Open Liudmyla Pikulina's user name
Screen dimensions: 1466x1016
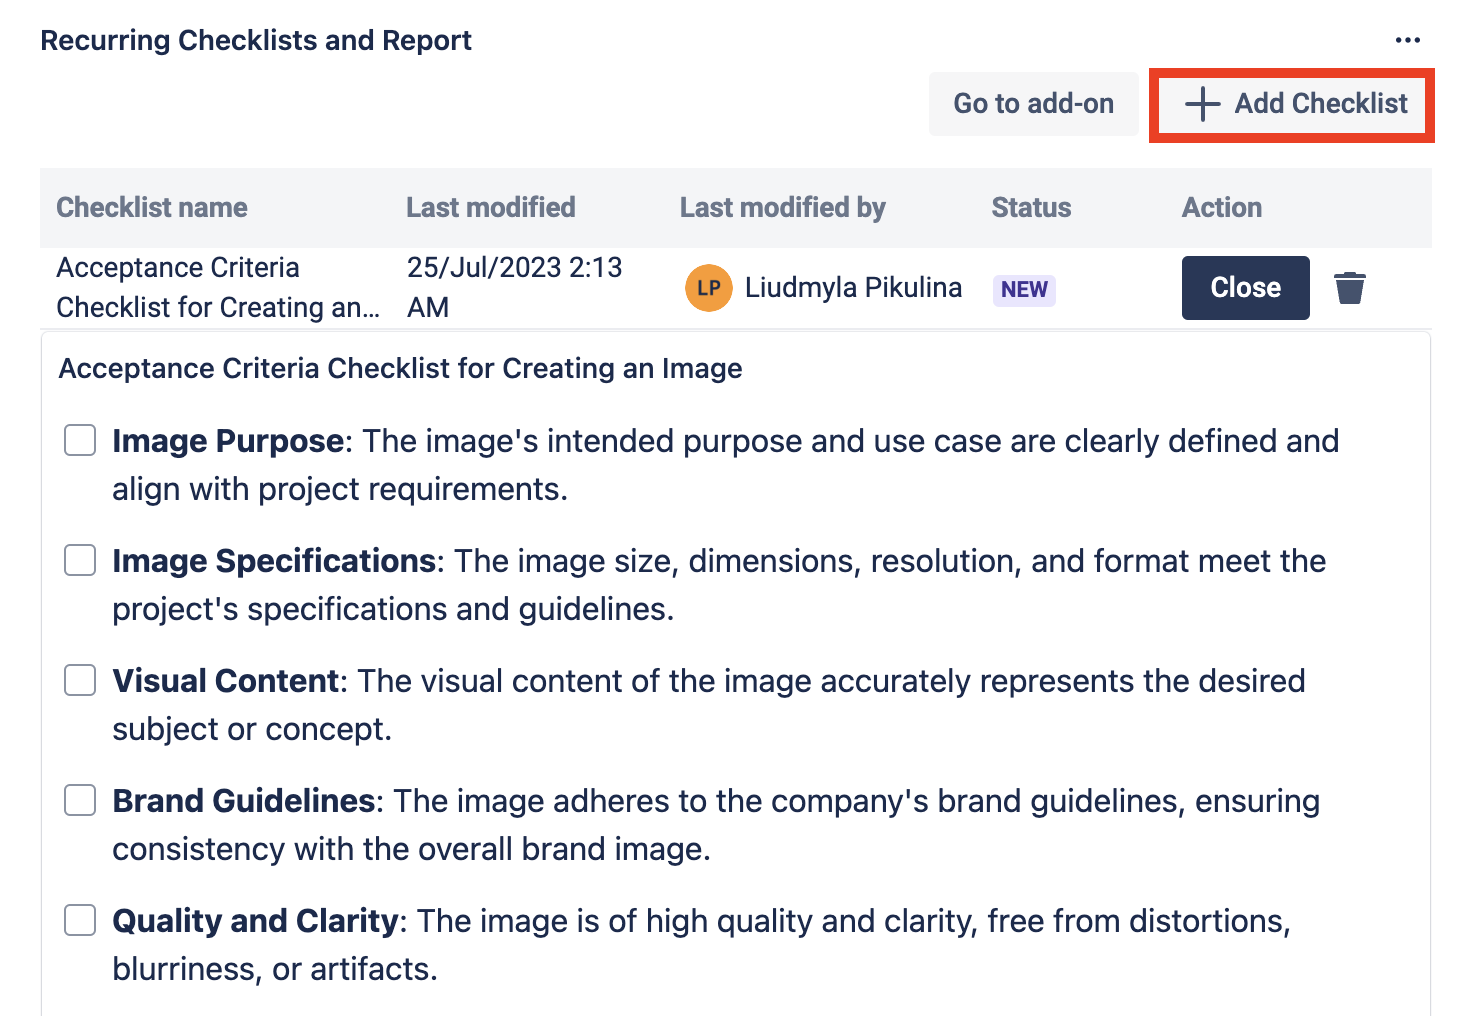pos(853,288)
